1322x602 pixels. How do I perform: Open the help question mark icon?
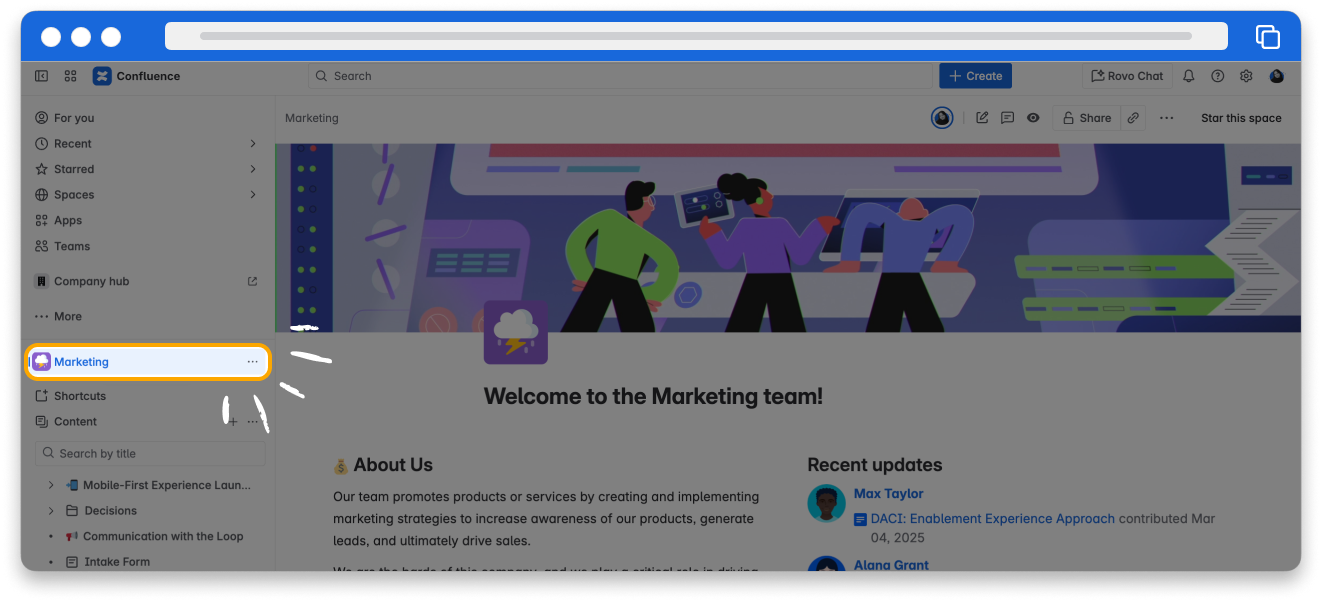pyautogui.click(x=1217, y=76)
